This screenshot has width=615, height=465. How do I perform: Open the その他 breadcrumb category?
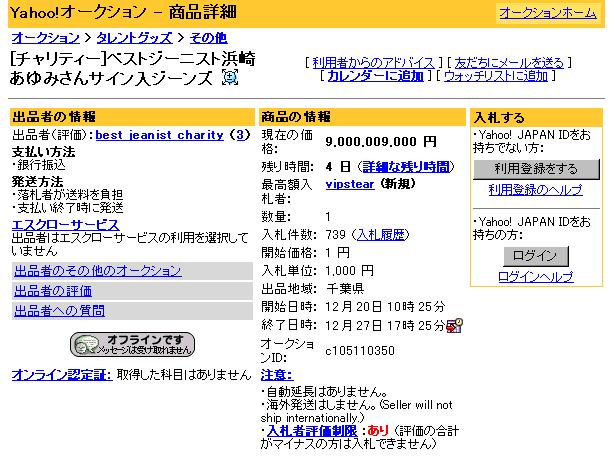point(208,38)
